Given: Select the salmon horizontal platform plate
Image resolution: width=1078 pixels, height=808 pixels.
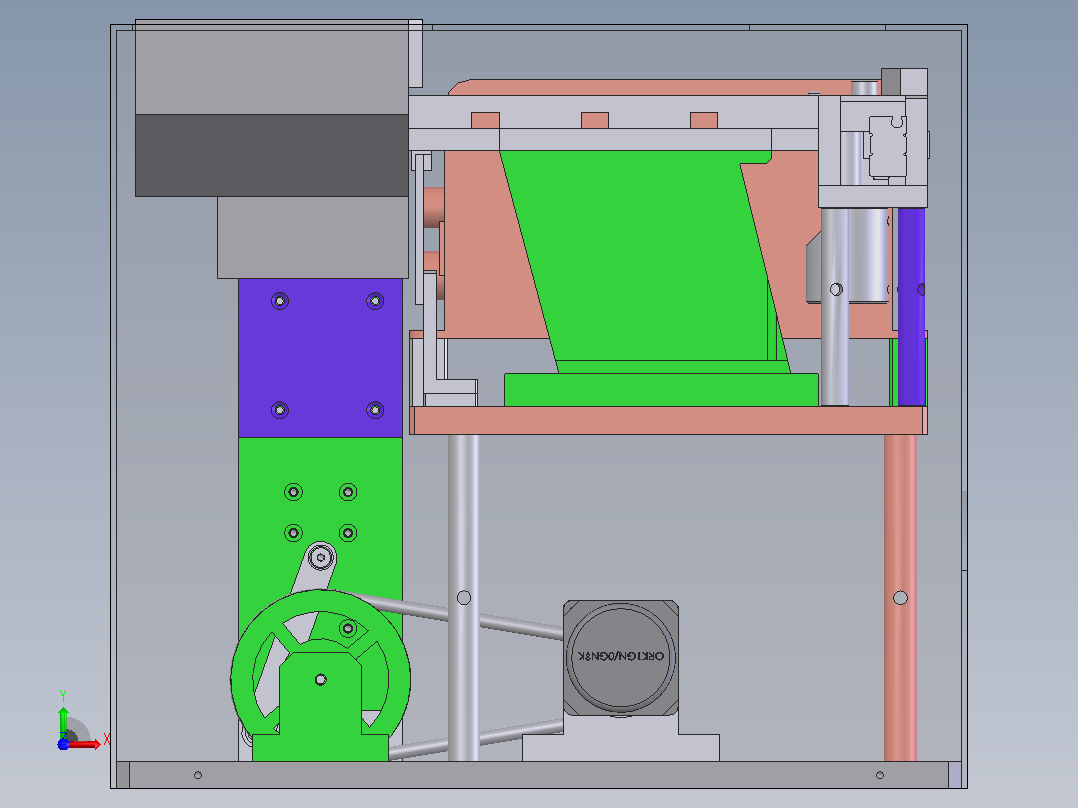Looking at the screenshot, I should click(x=668, y=420).
